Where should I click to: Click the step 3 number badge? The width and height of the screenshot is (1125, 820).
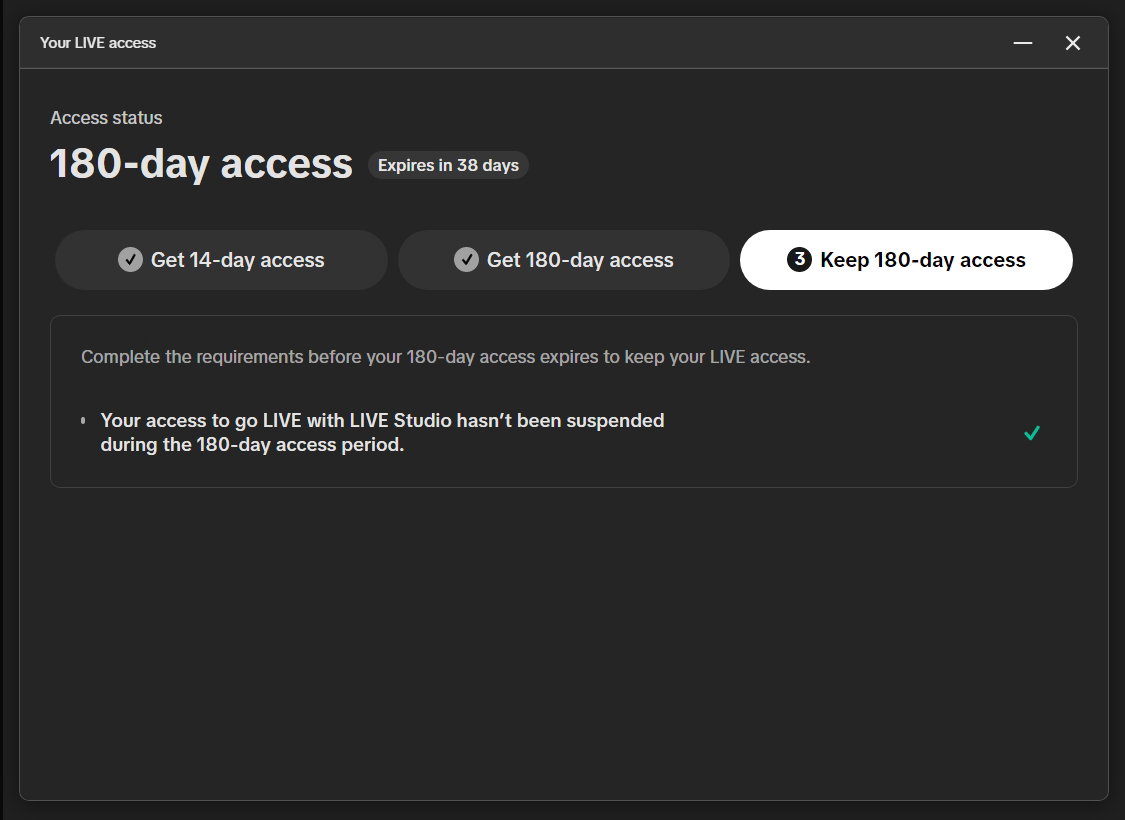(799, 260)
